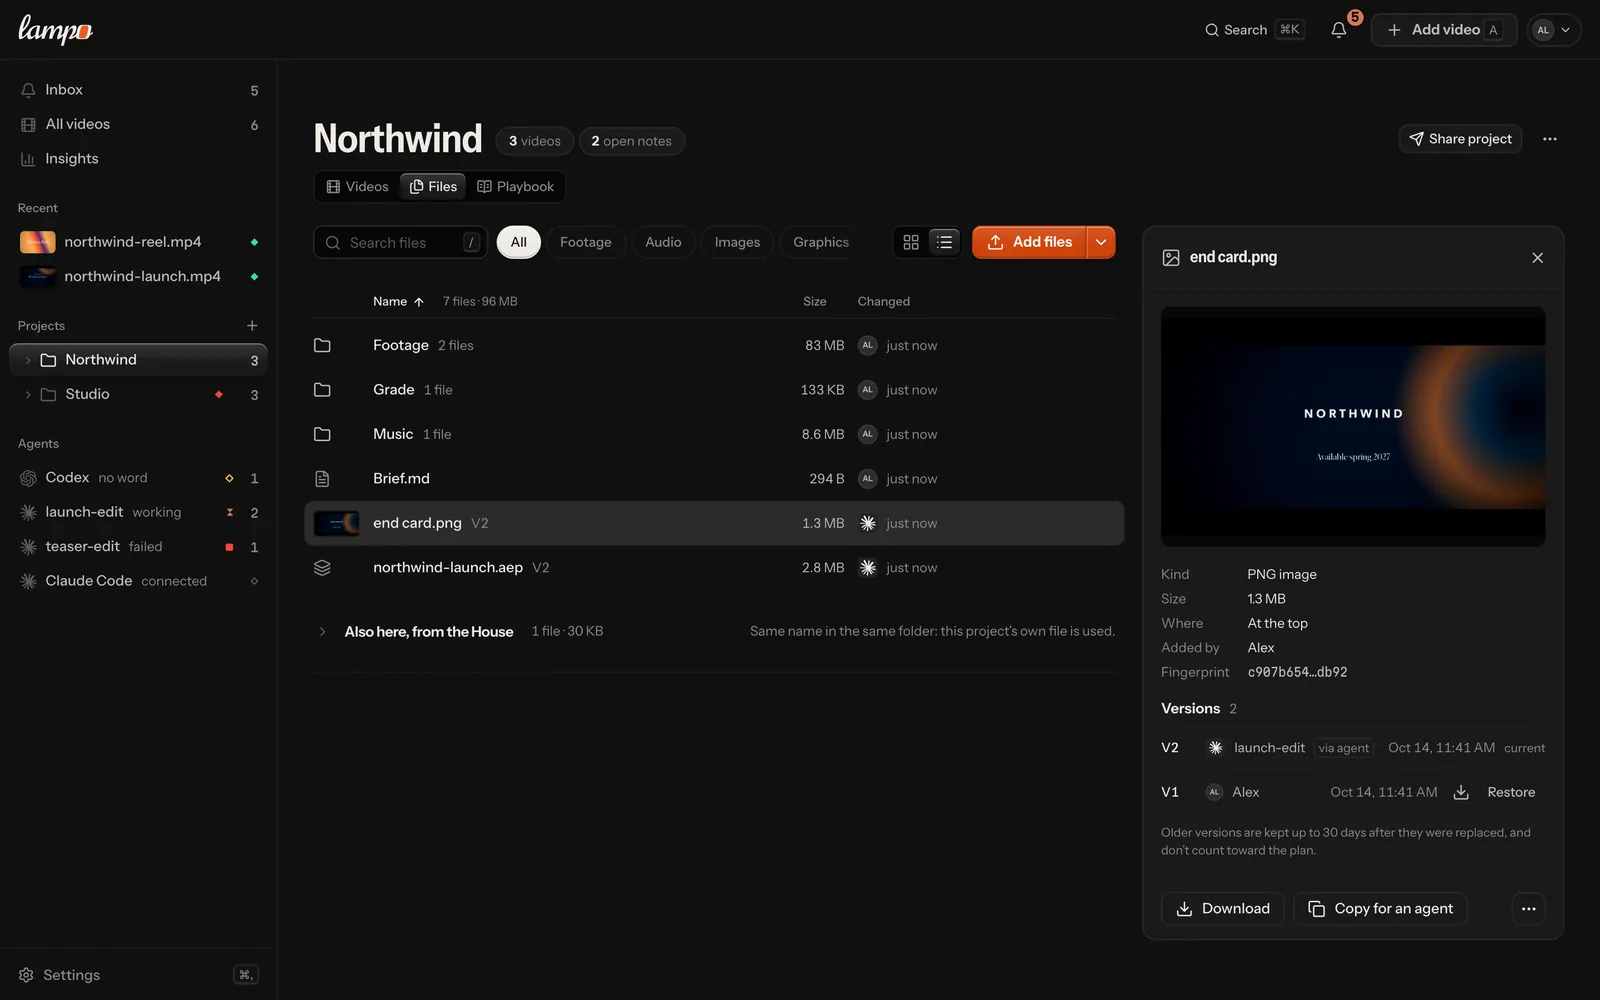Focus the Search files field
The height and width of the screenshot is (1000, 1600).
point(401,242)
